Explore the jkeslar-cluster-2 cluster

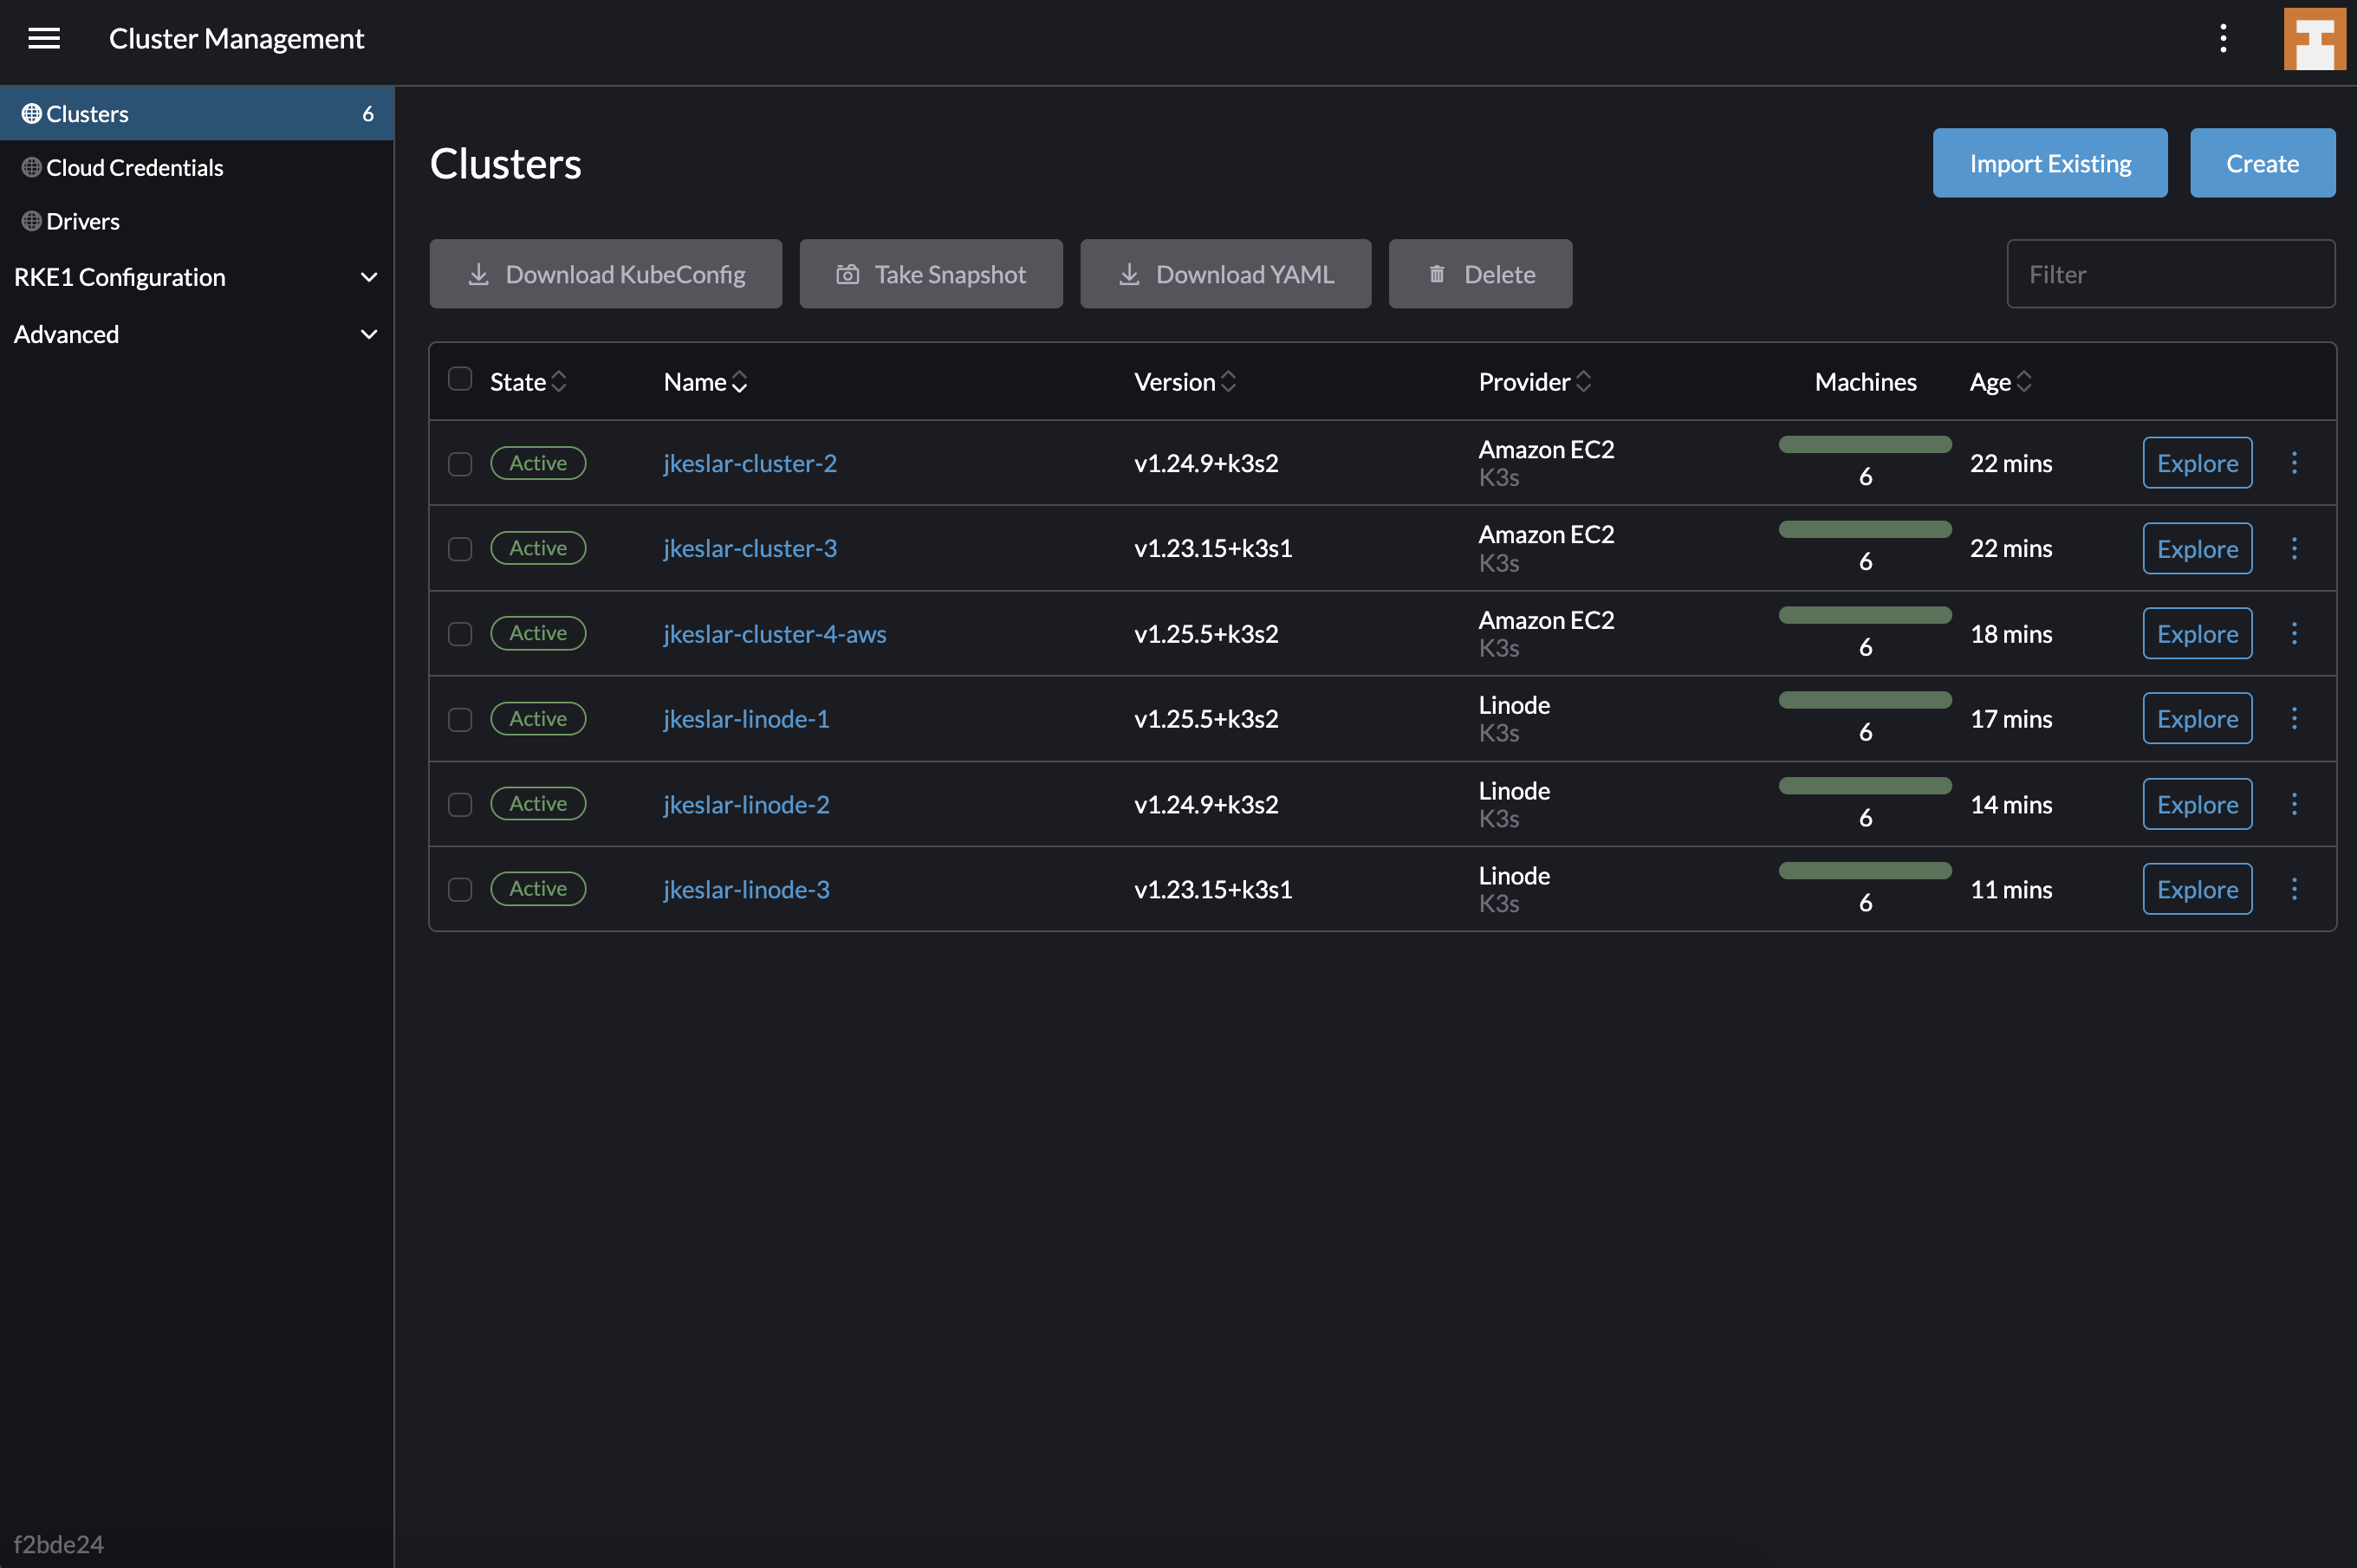pos(2197,463)
